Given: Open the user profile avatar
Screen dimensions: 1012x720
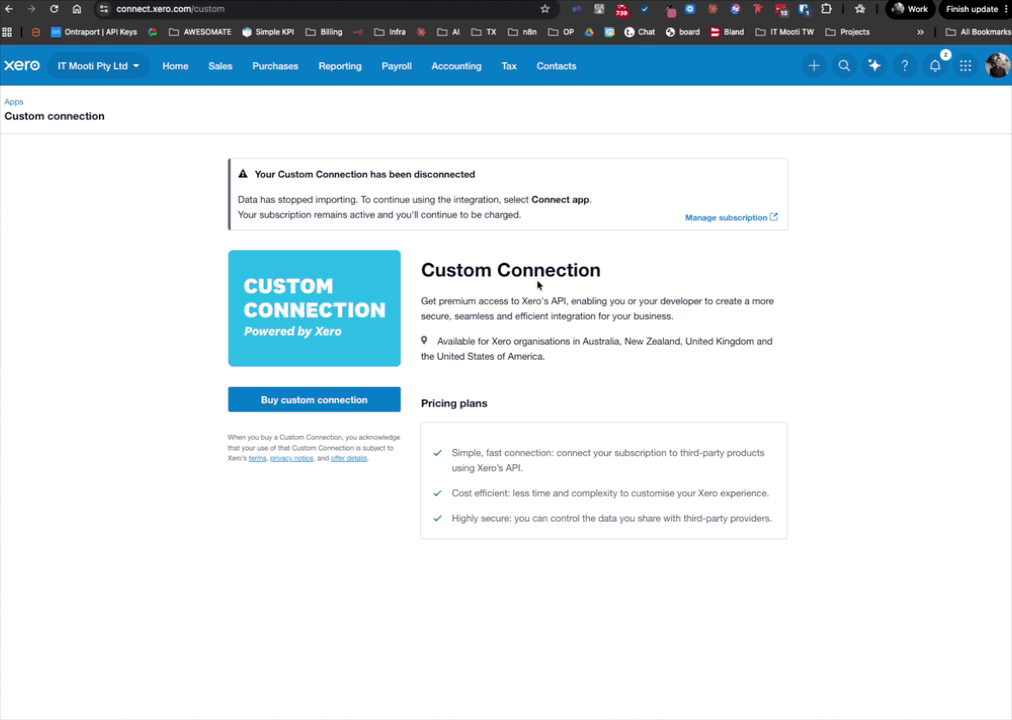Looking at the screenshot, I should click(997, 66).
